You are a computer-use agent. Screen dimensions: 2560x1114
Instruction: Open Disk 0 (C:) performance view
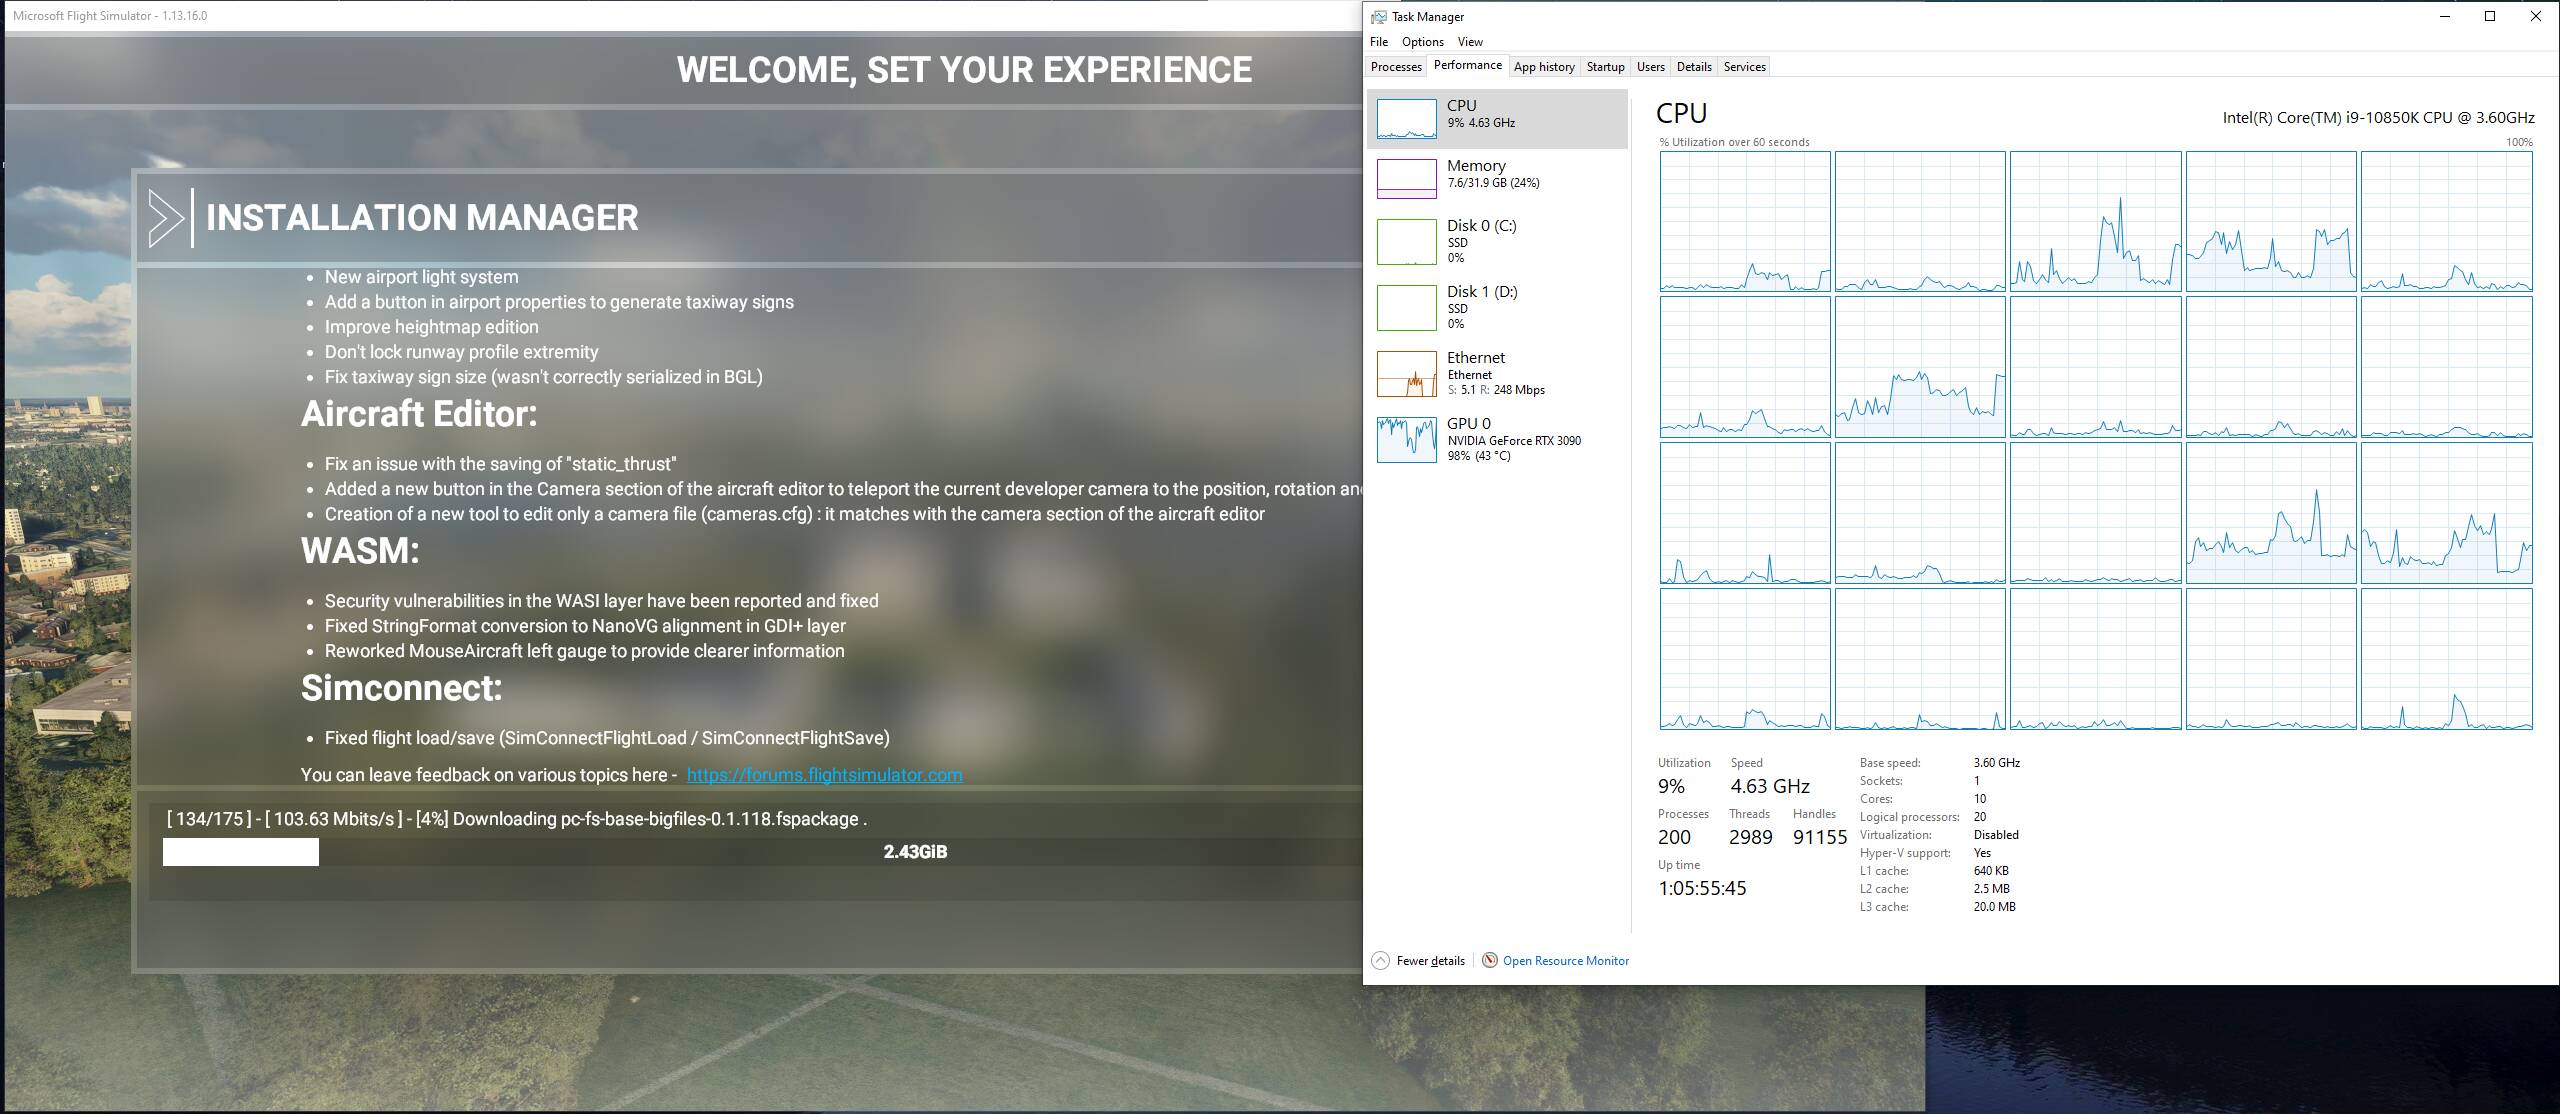1406,242
